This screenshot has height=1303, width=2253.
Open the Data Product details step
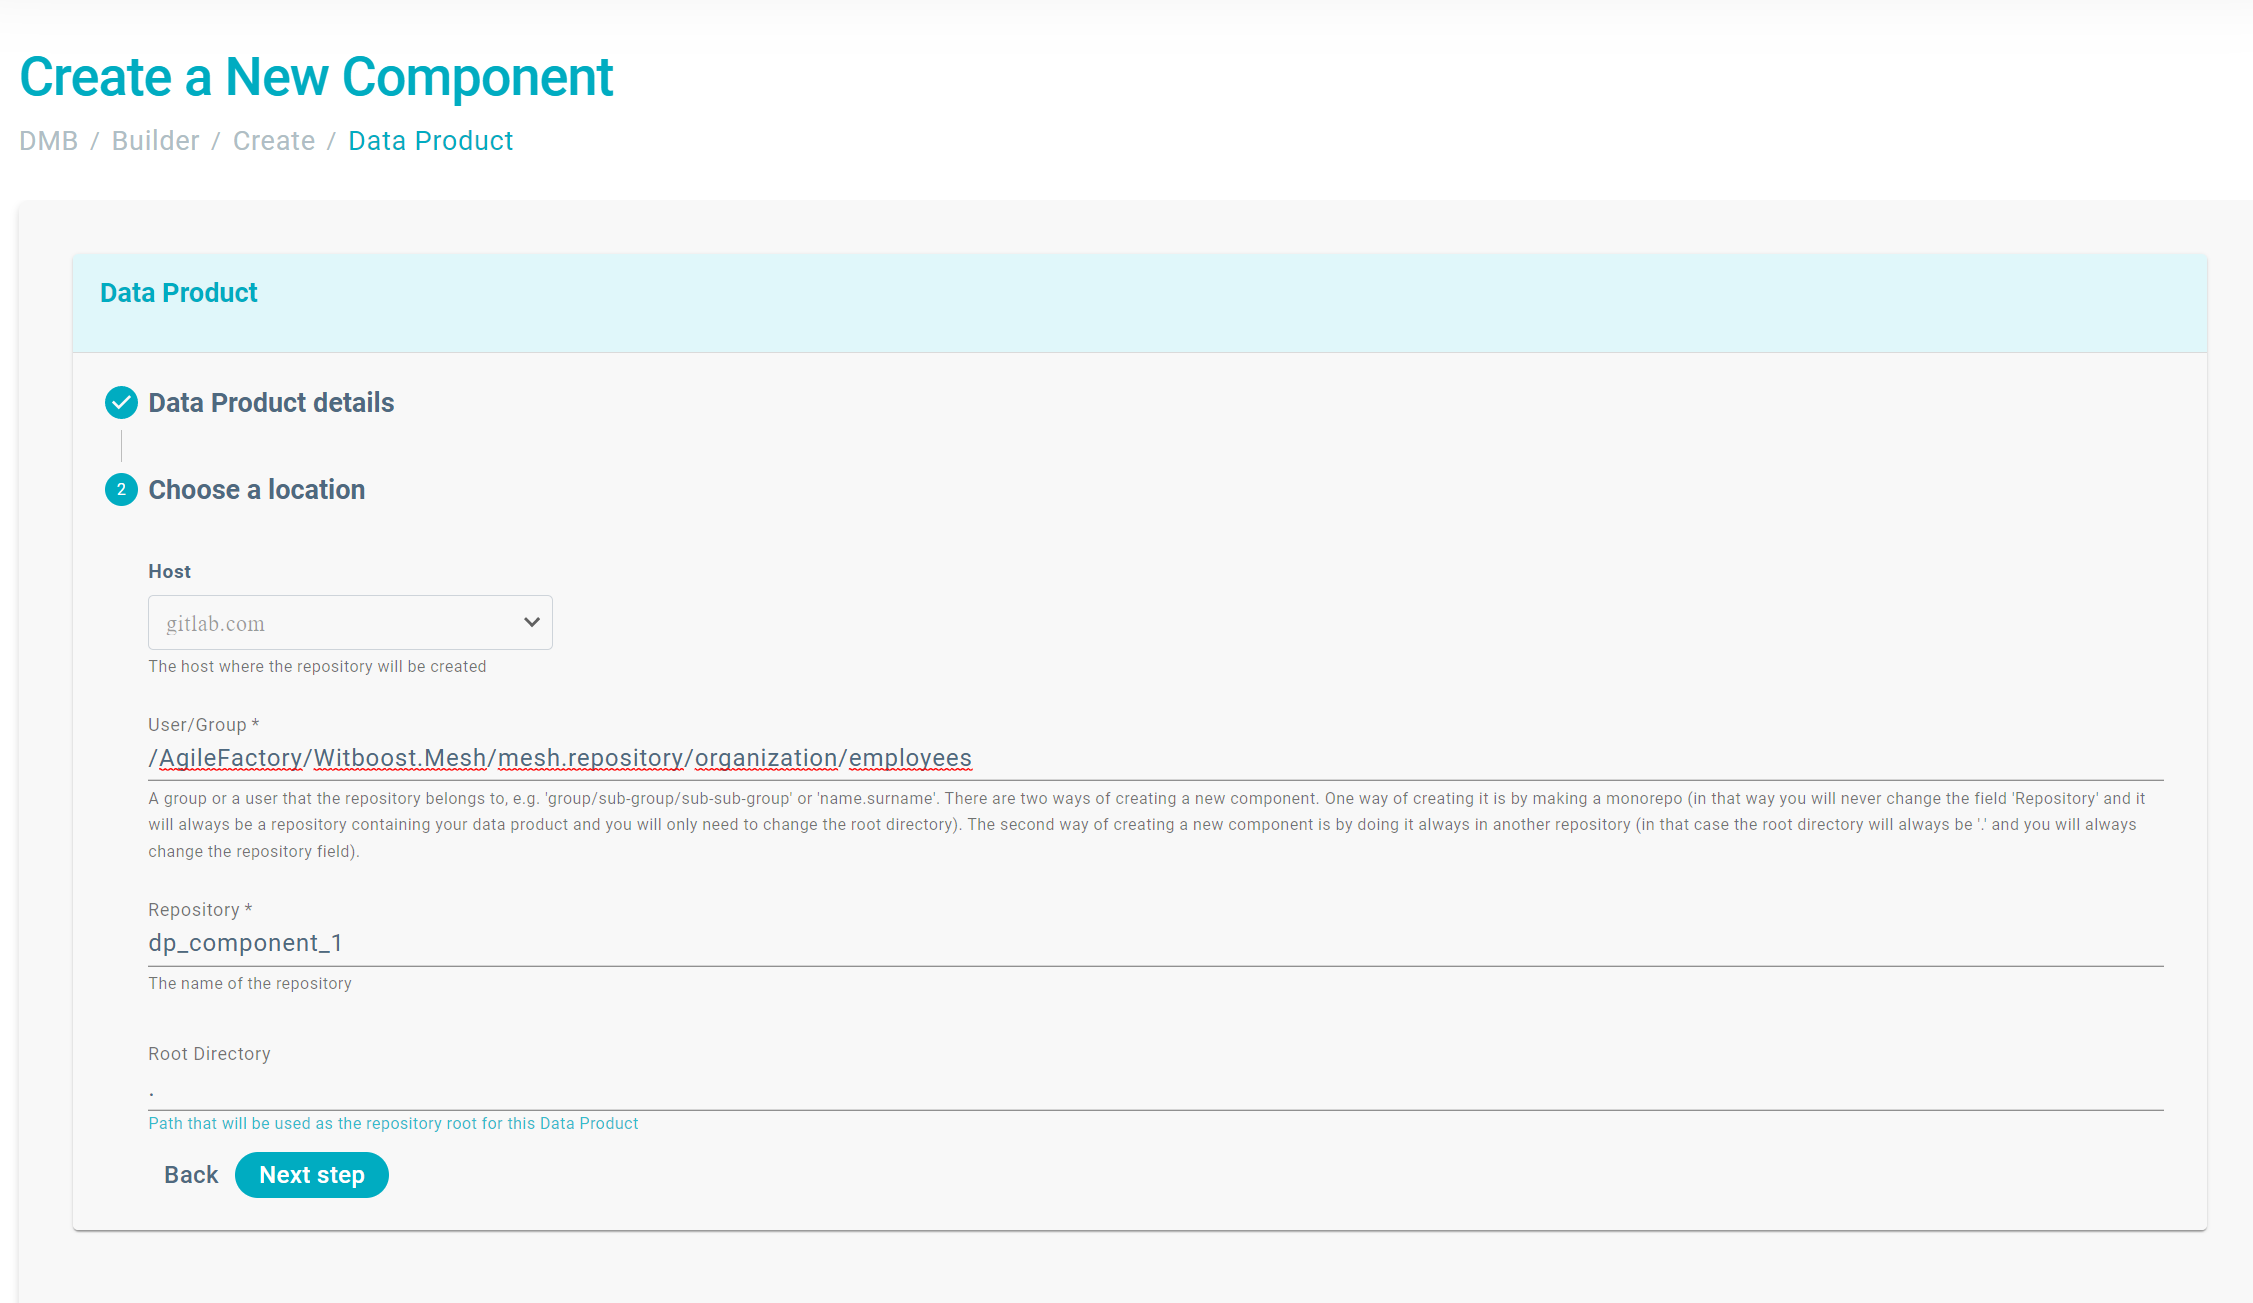click(272, 403)
